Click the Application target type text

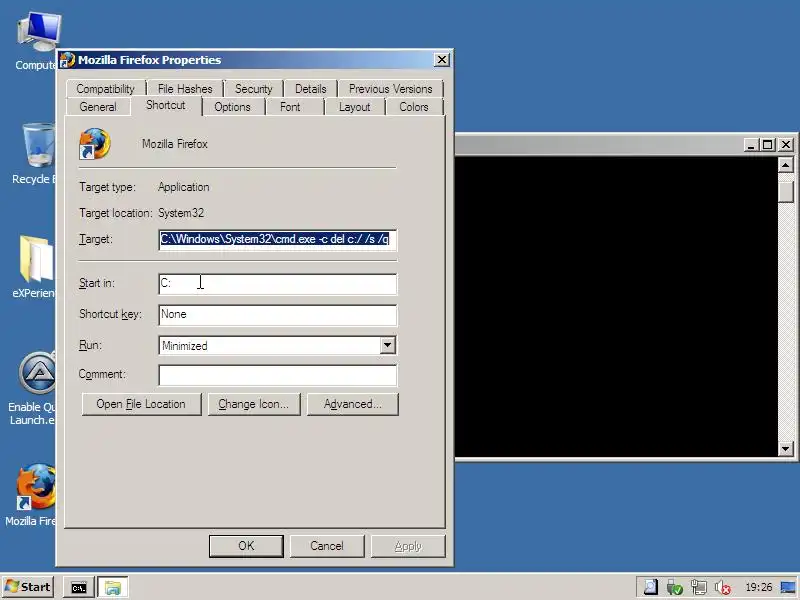click(x=184, y=187)
